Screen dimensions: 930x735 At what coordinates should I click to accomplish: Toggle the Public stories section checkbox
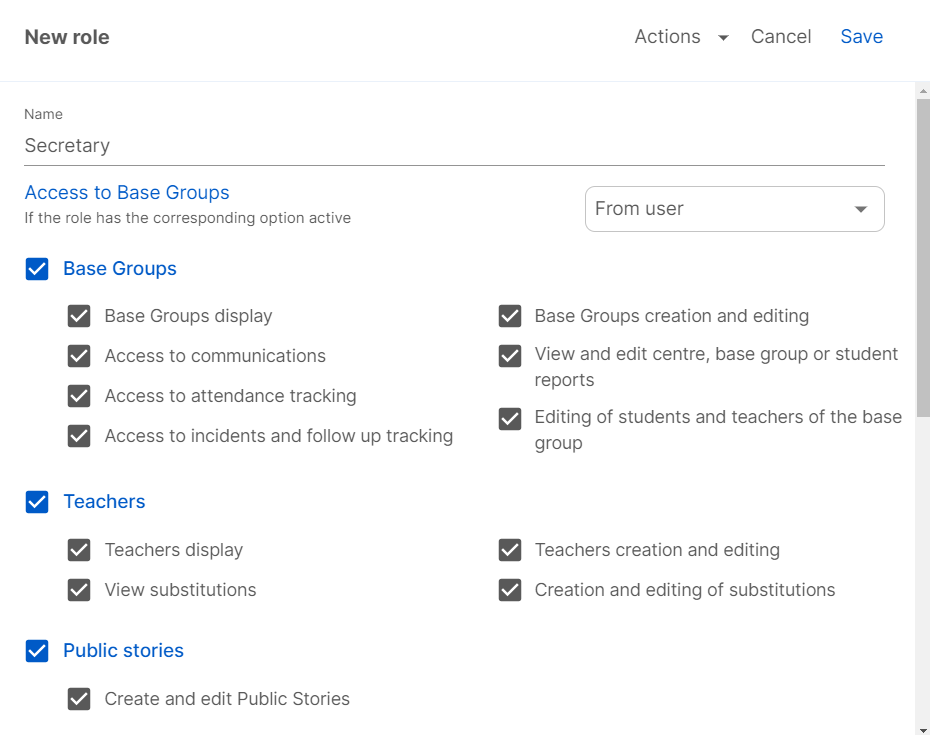click(37, 651)
